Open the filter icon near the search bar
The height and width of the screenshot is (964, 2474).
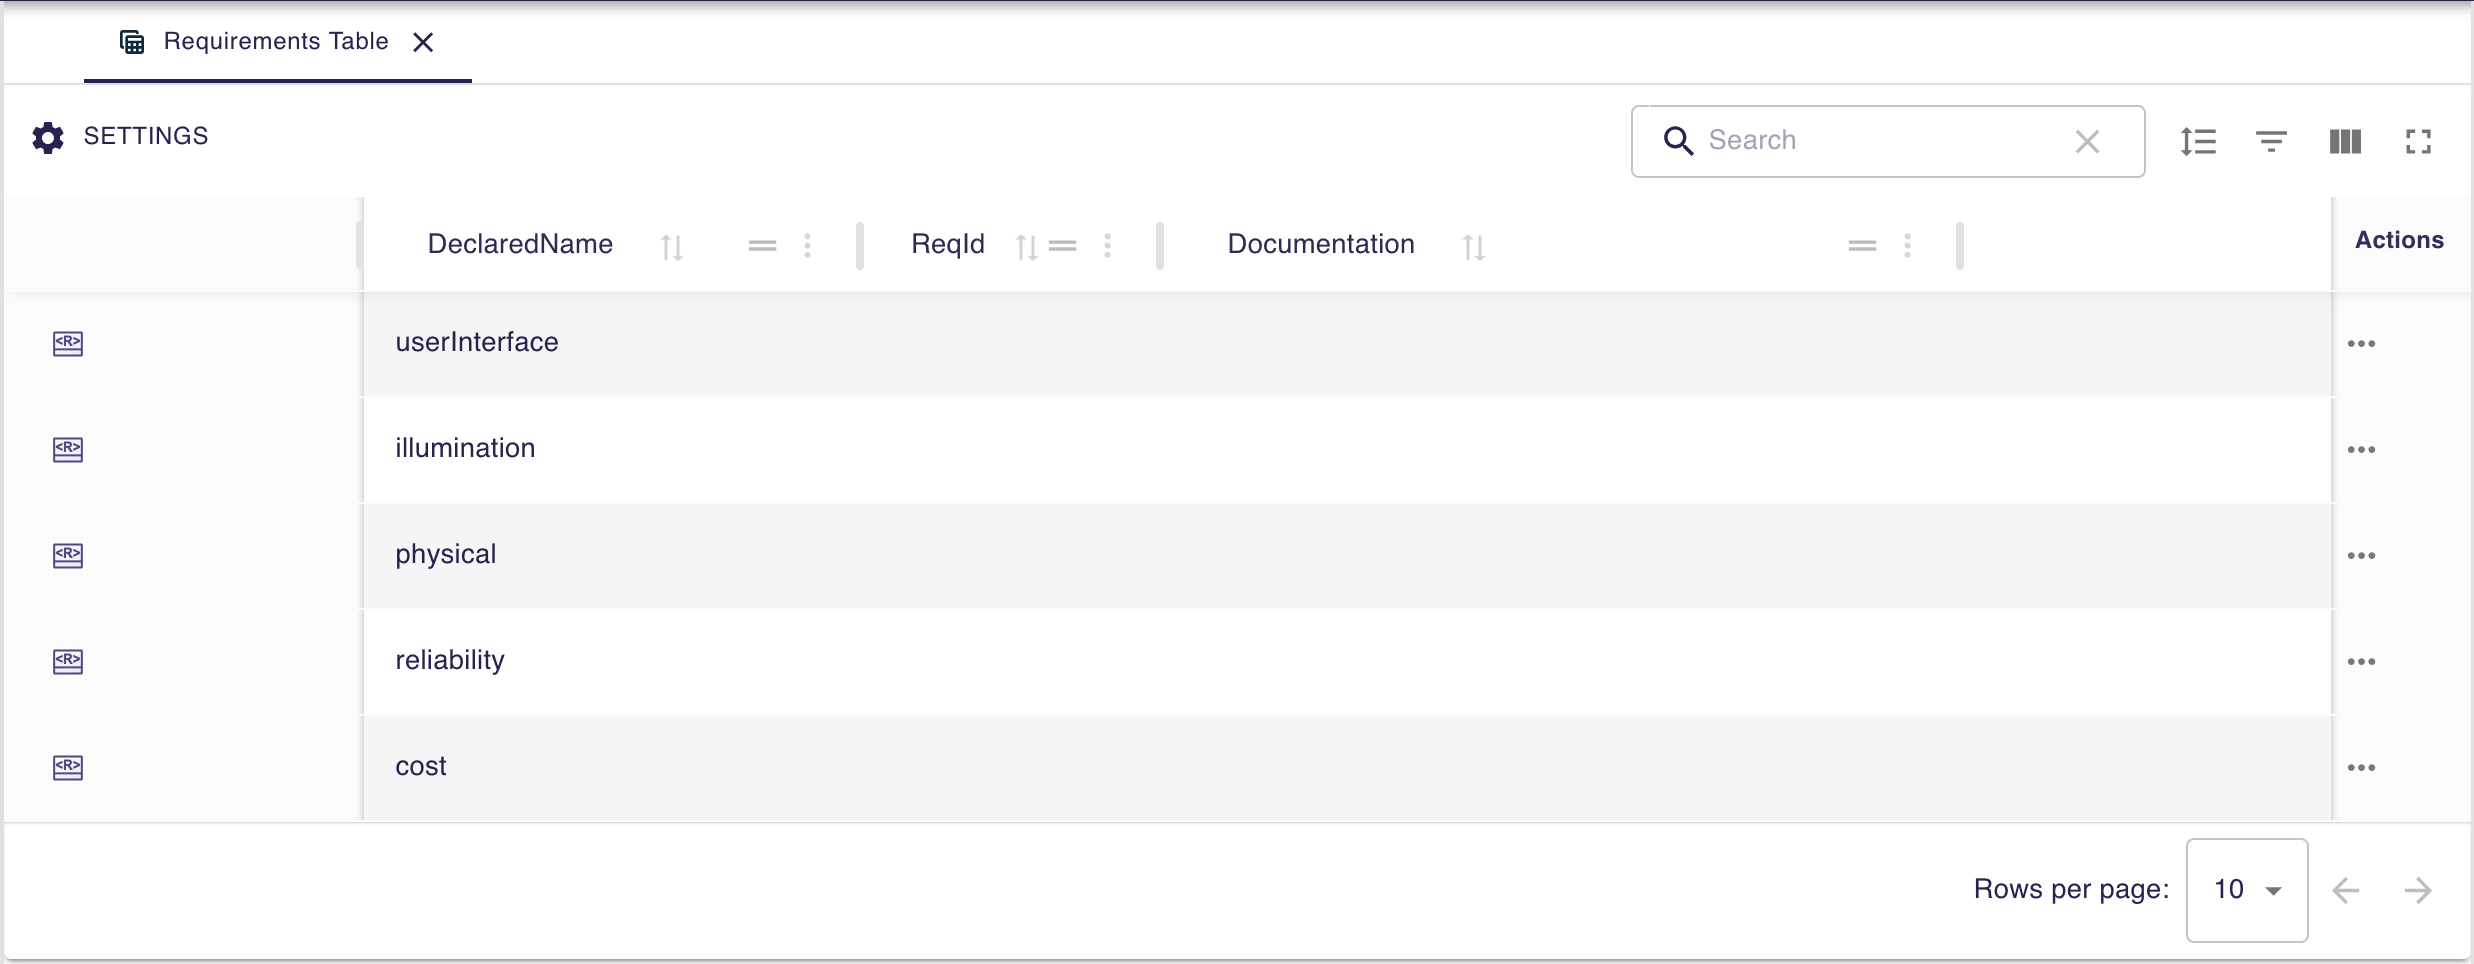pyautogui.click(x=2271, y=141)
